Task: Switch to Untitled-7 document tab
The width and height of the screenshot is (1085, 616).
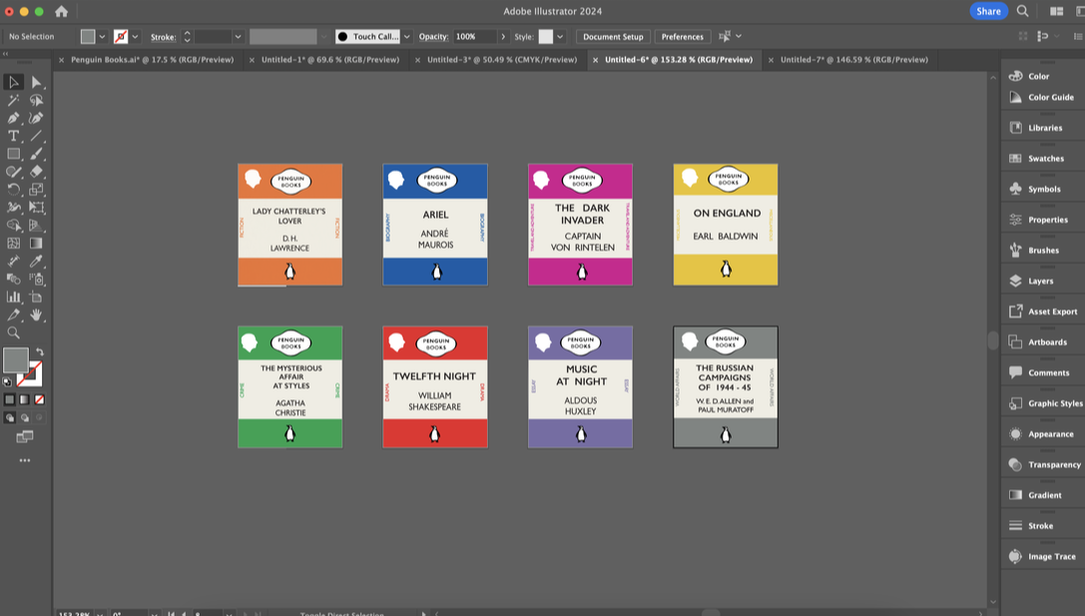Action: pos(854,60)
